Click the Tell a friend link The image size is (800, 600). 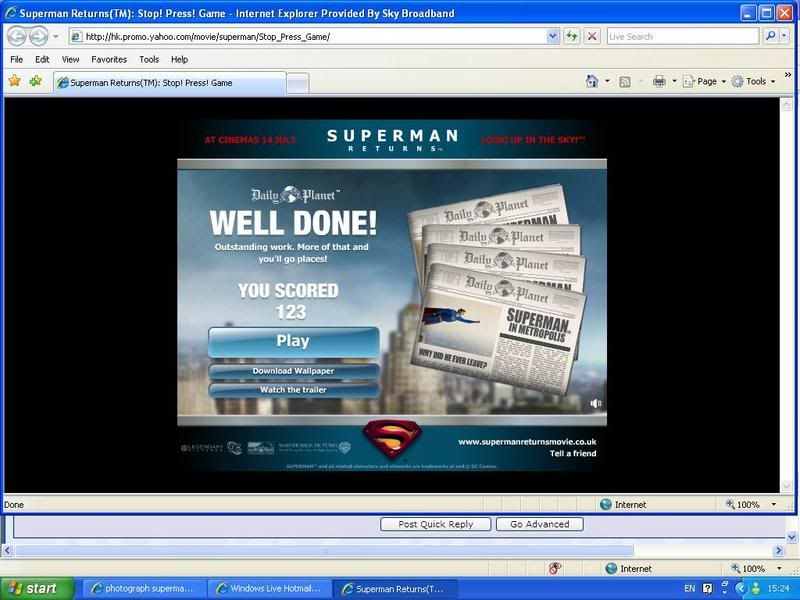point(573,454)
